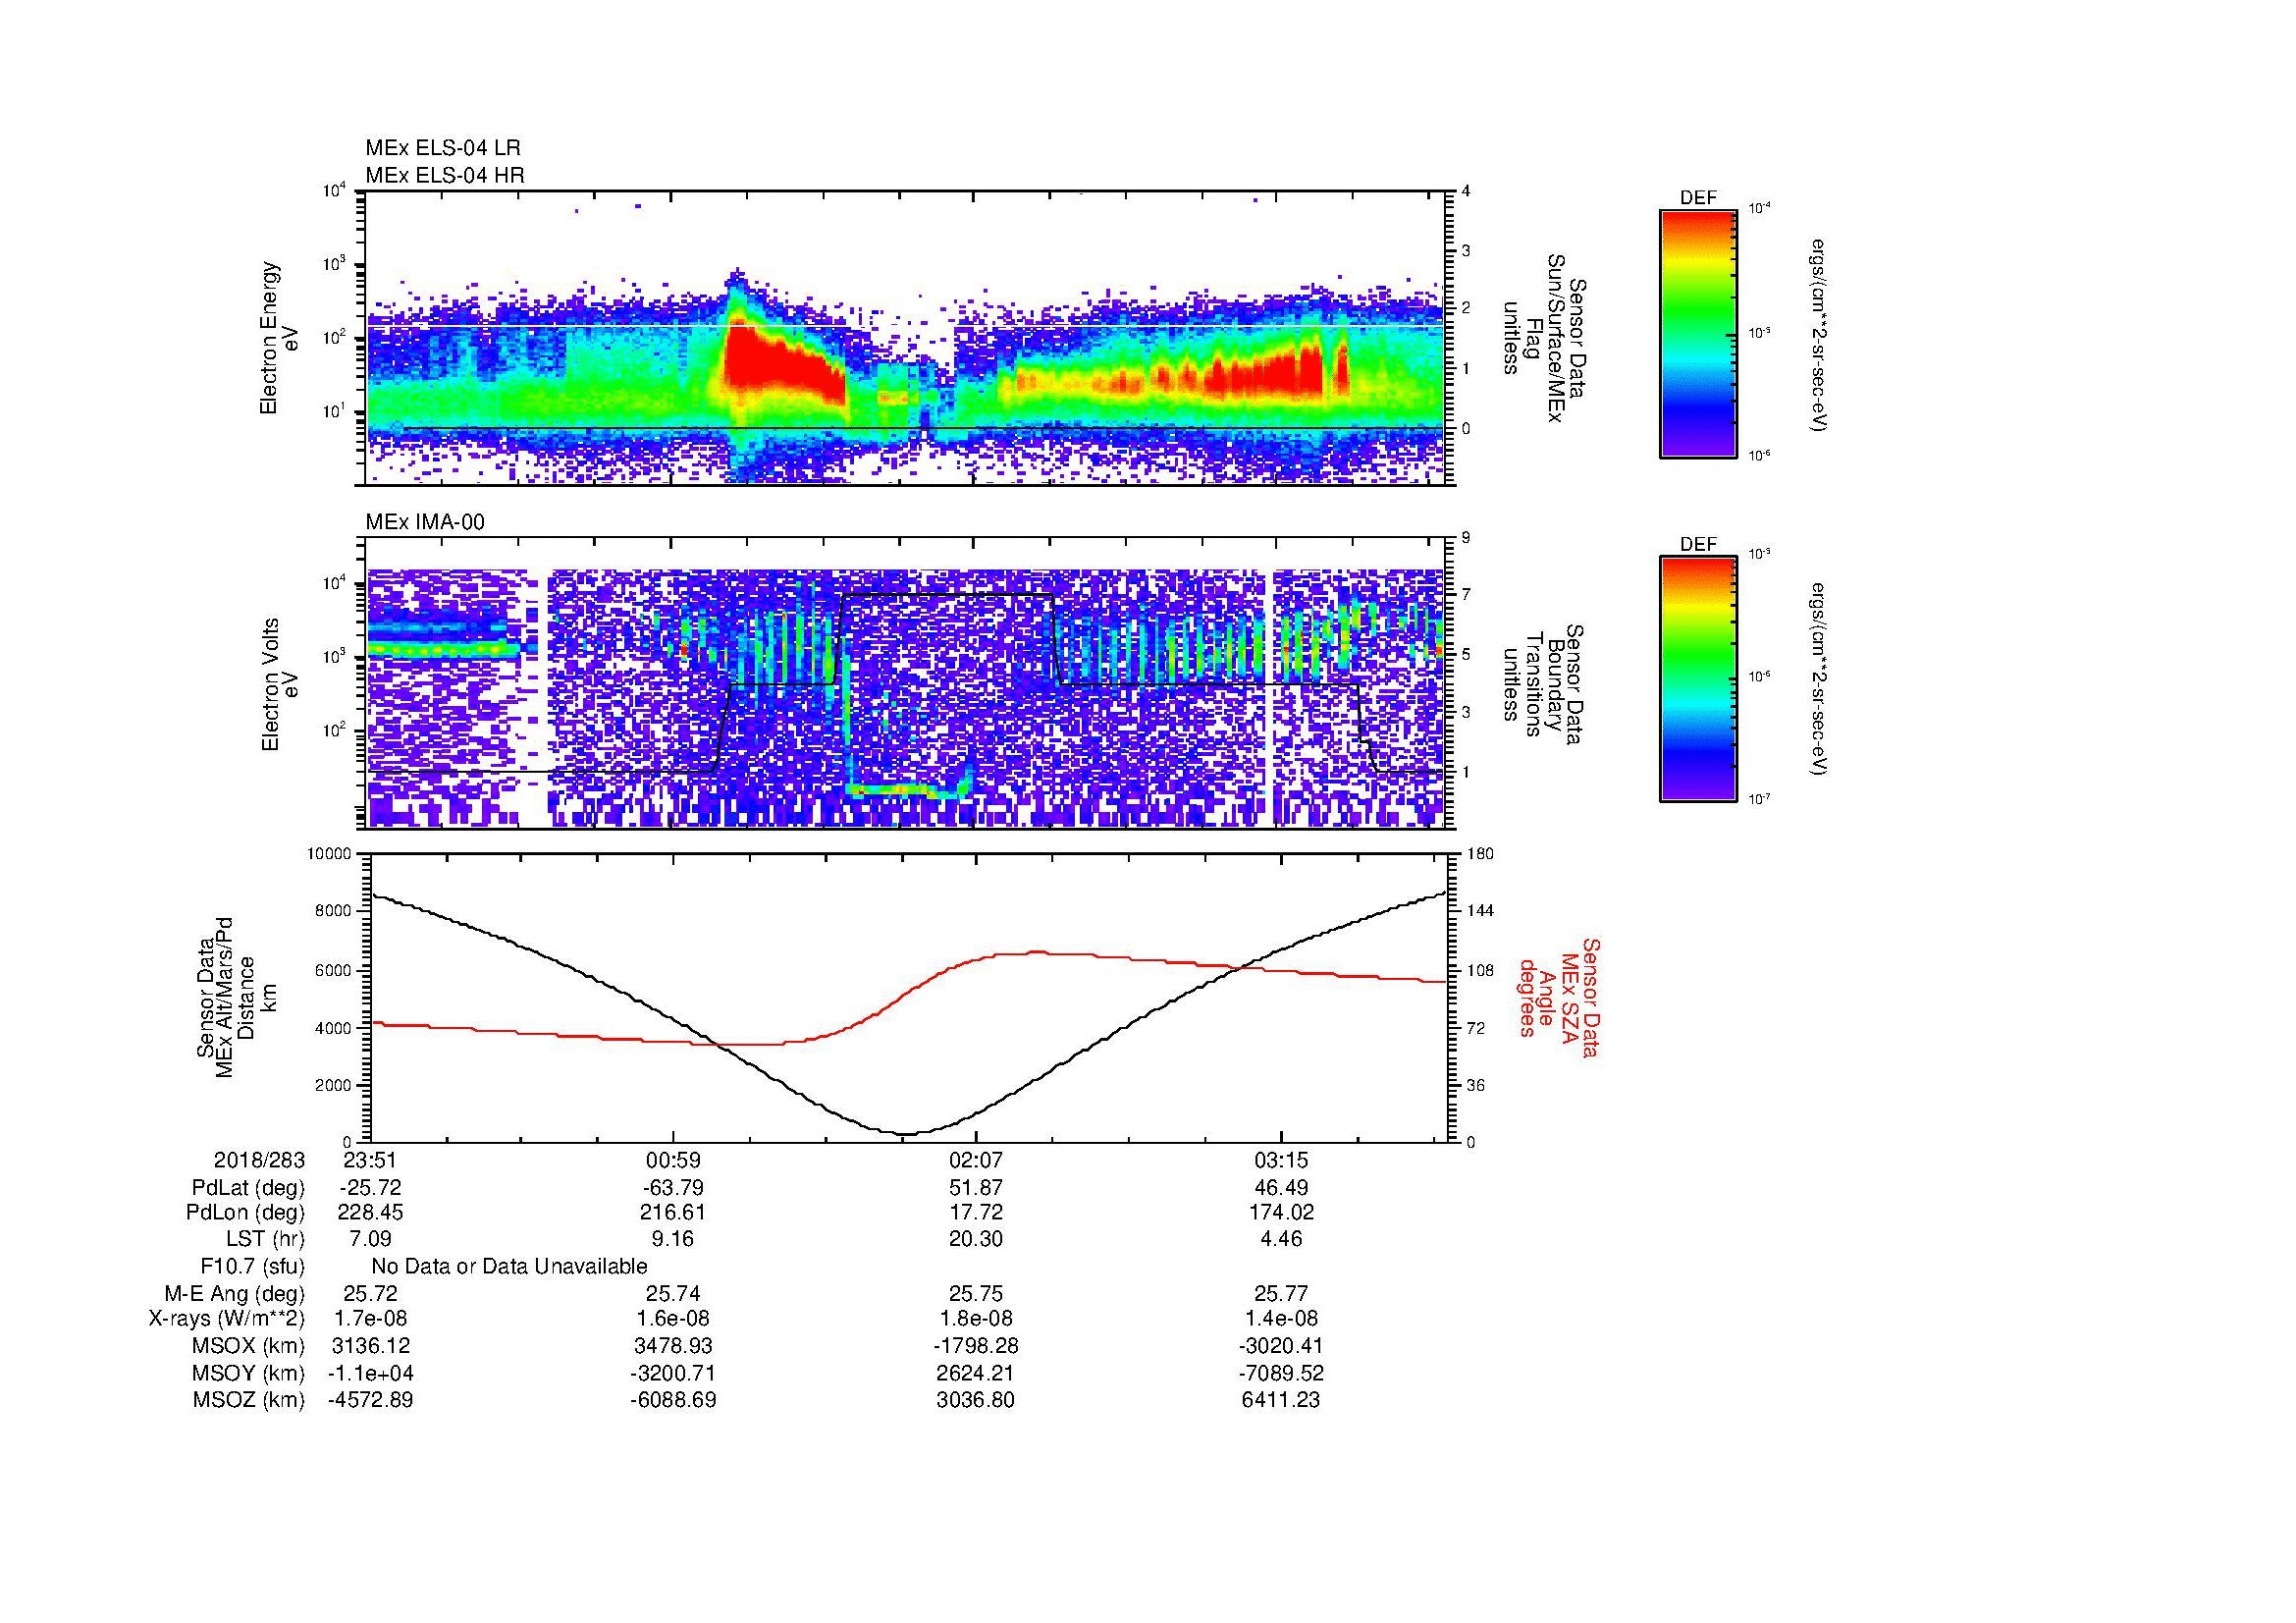Click the top color bar units 'ergs/(cm**2-sr-sec-eV)'
The width and height of the screenshot is (2296, 1623).
click(x=1817, y=335)
